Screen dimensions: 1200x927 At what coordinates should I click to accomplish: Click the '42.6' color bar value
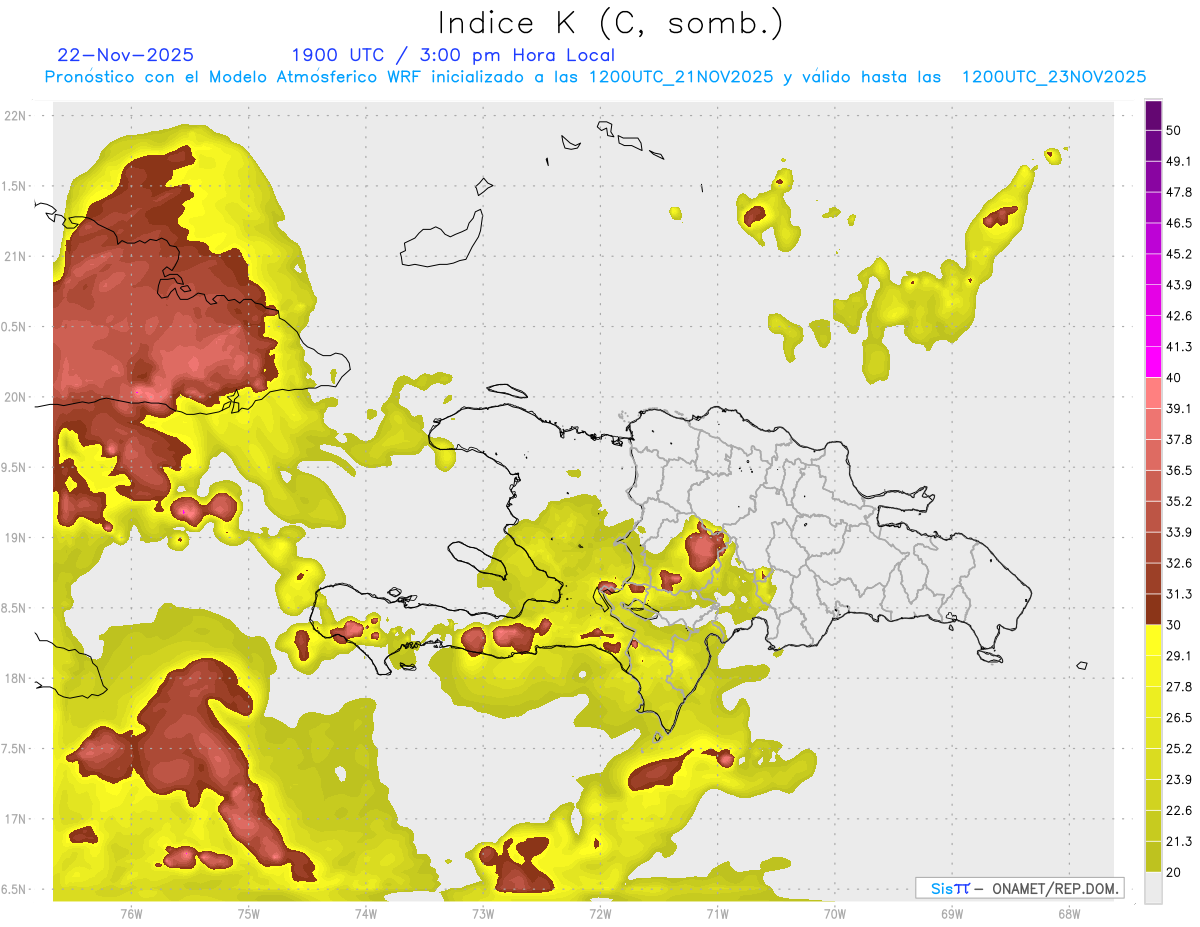(x=1179, y=316)
